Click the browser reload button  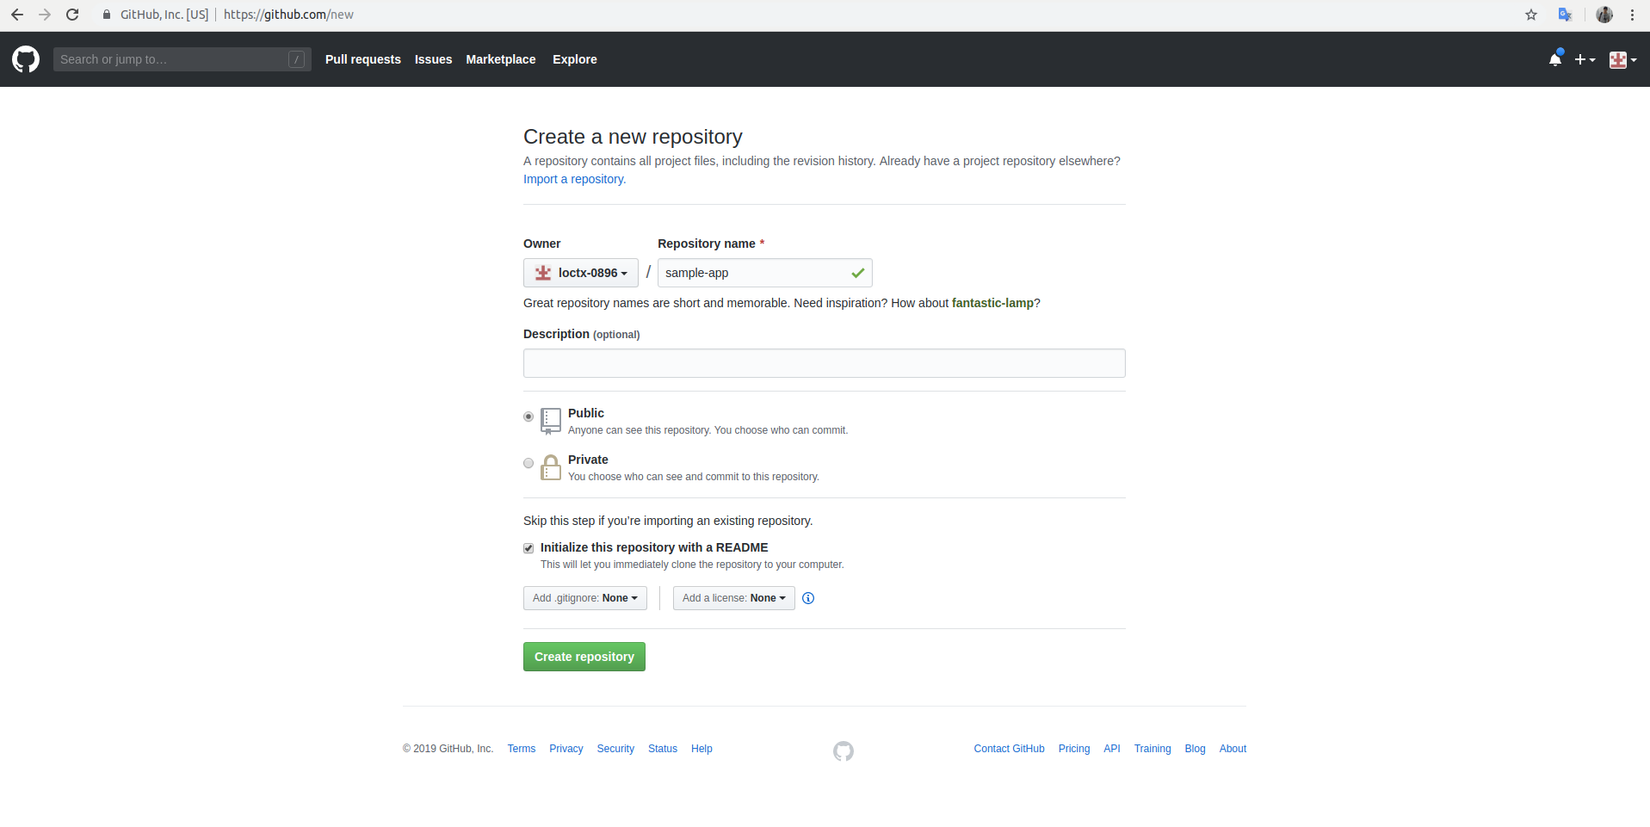tap(72, 15)
